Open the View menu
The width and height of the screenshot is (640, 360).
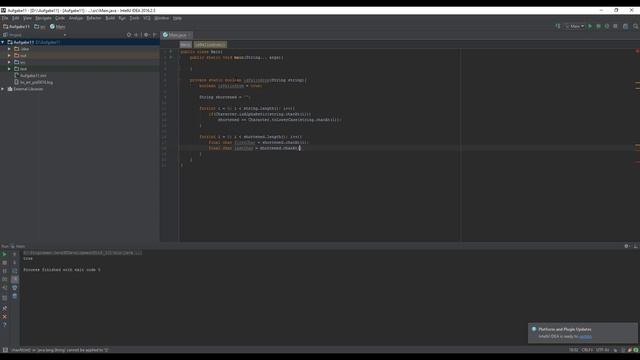pos(27,18)
